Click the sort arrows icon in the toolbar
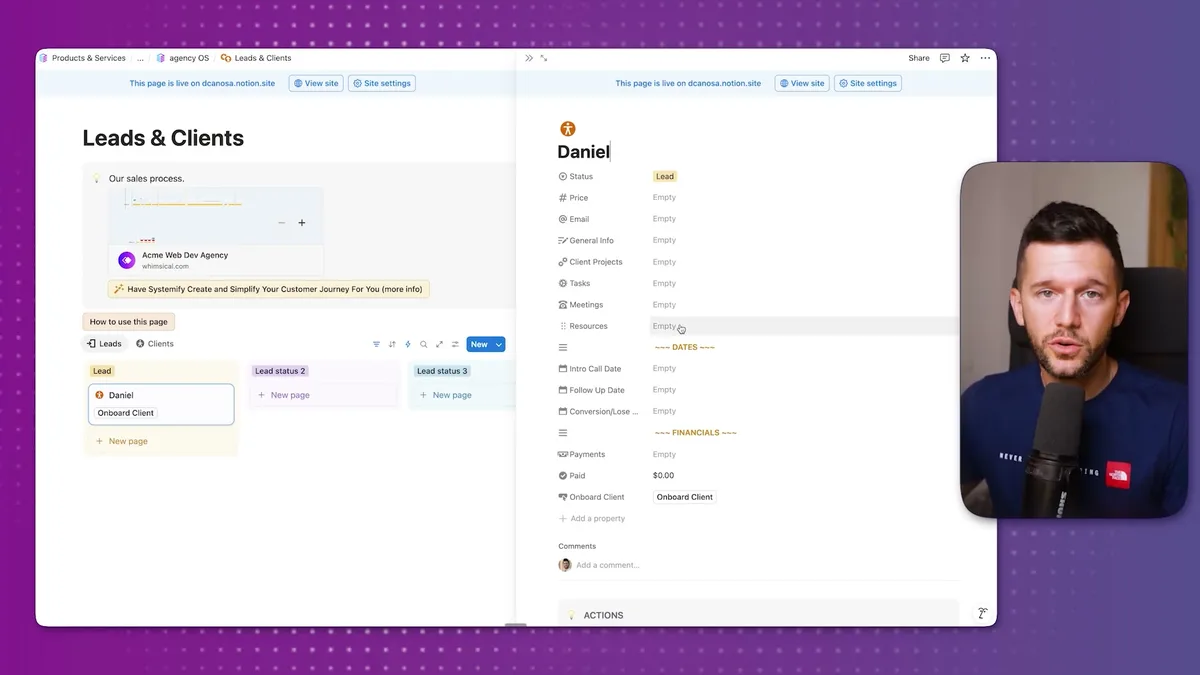This screenshot has height=675, width=1200. pos(392,344)
